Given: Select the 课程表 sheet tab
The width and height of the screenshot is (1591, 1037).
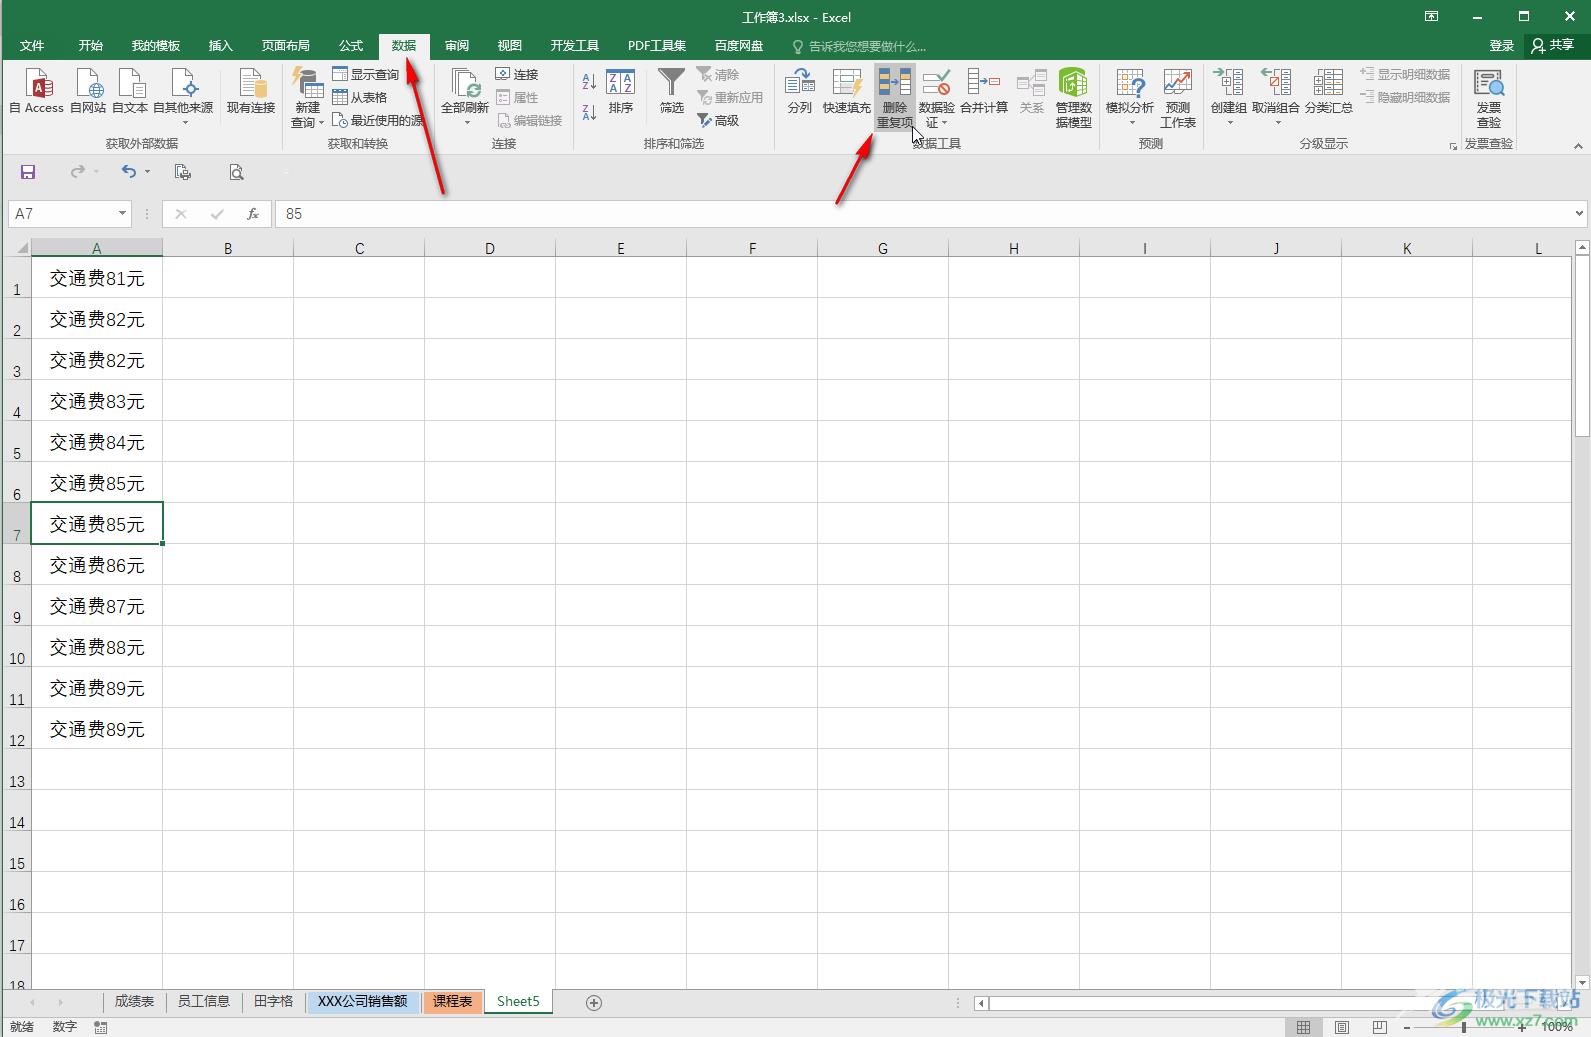Looking at the screenshot, I should point(453,1001).
